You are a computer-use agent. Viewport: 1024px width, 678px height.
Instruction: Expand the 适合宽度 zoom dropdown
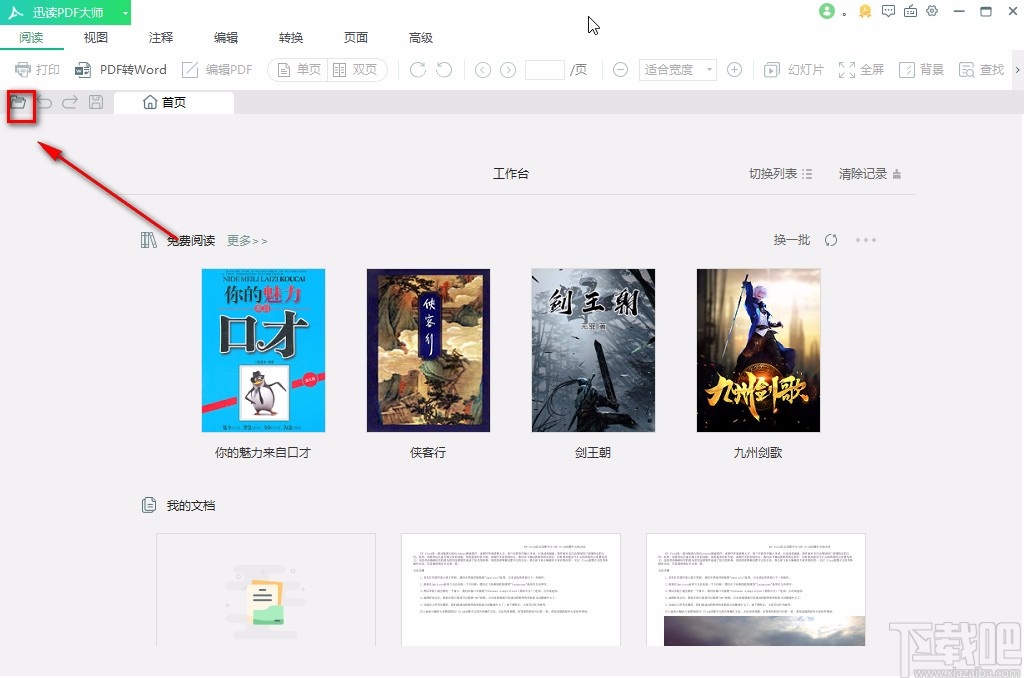(710, 70)
